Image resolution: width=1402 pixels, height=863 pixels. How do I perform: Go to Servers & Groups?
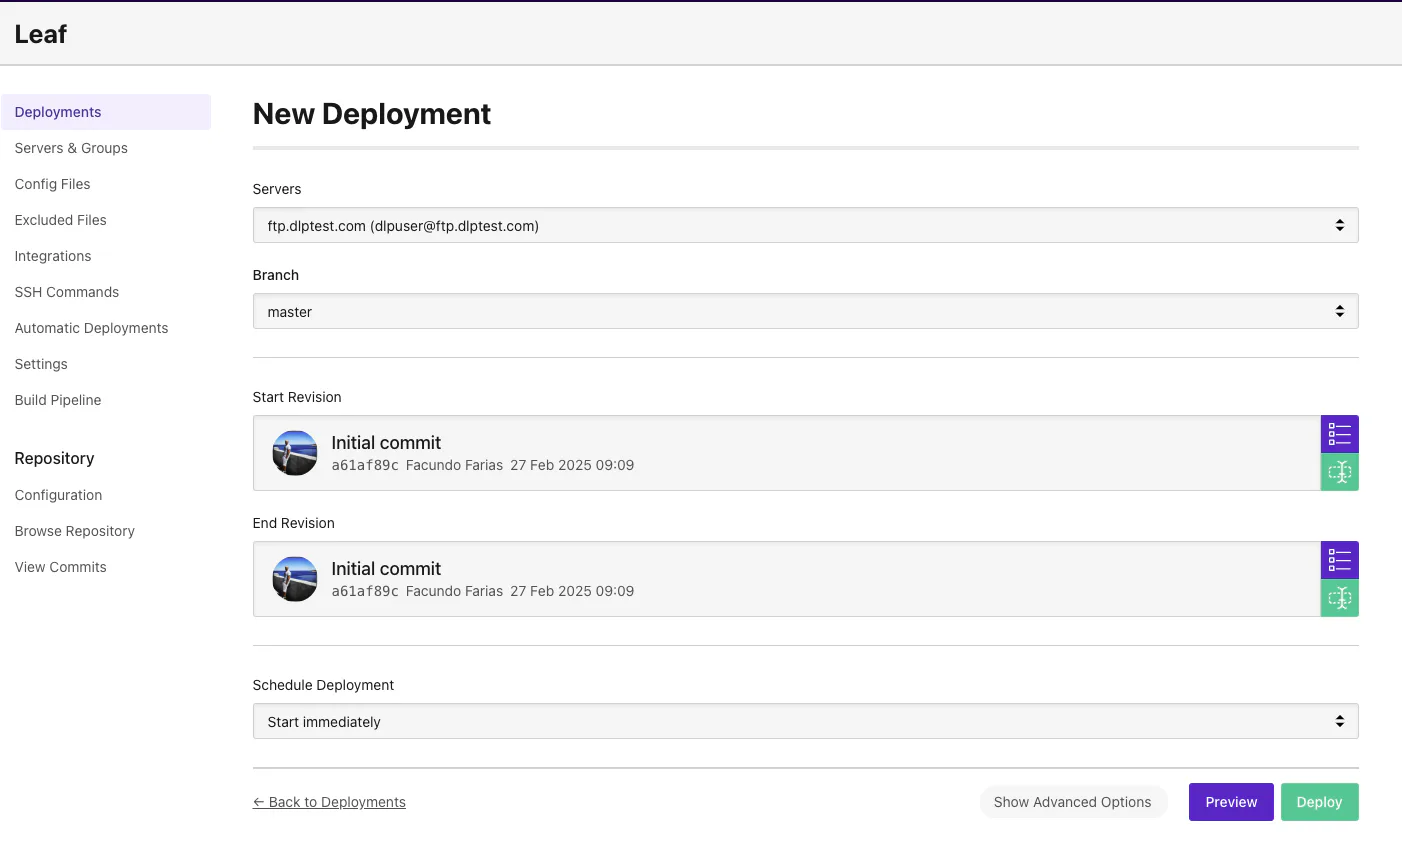[x=71, y=148]
